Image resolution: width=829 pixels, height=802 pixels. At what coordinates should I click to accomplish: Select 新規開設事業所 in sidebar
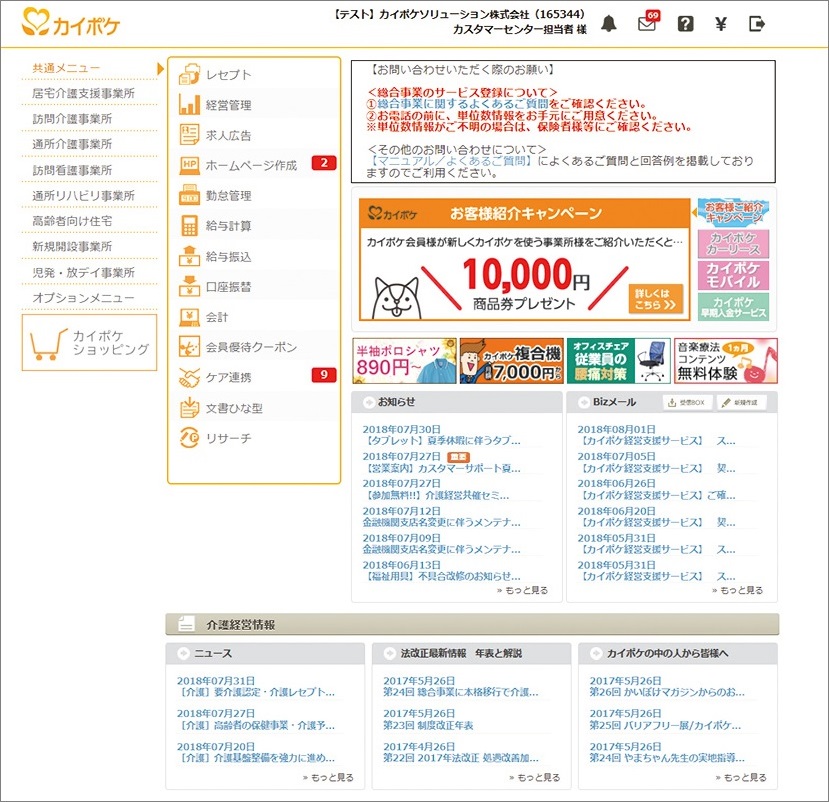[72, 246]
